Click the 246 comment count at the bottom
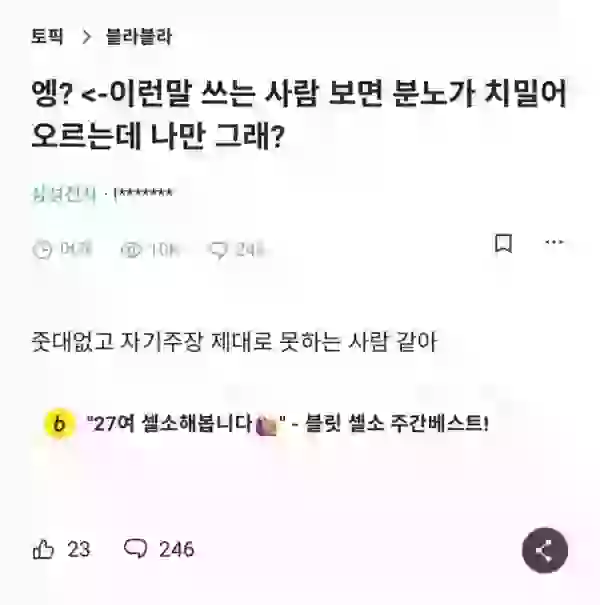Viewport: 600px width, 605px height. [177, 549]
